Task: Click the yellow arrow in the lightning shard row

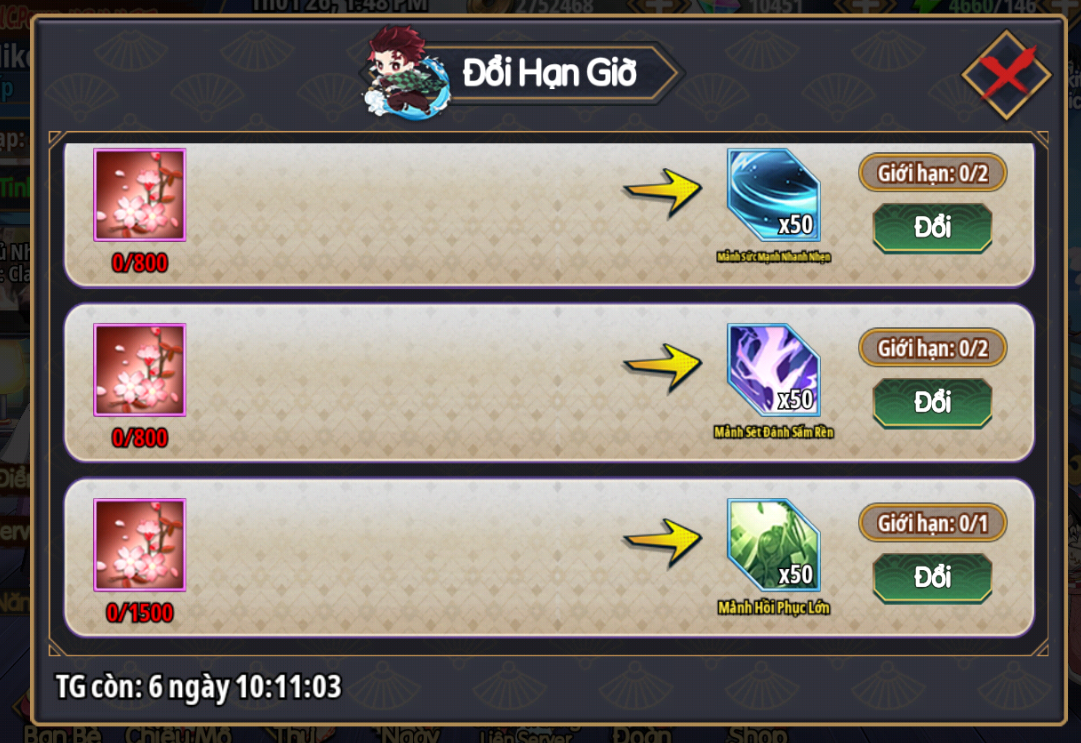Action: (663, 368)
